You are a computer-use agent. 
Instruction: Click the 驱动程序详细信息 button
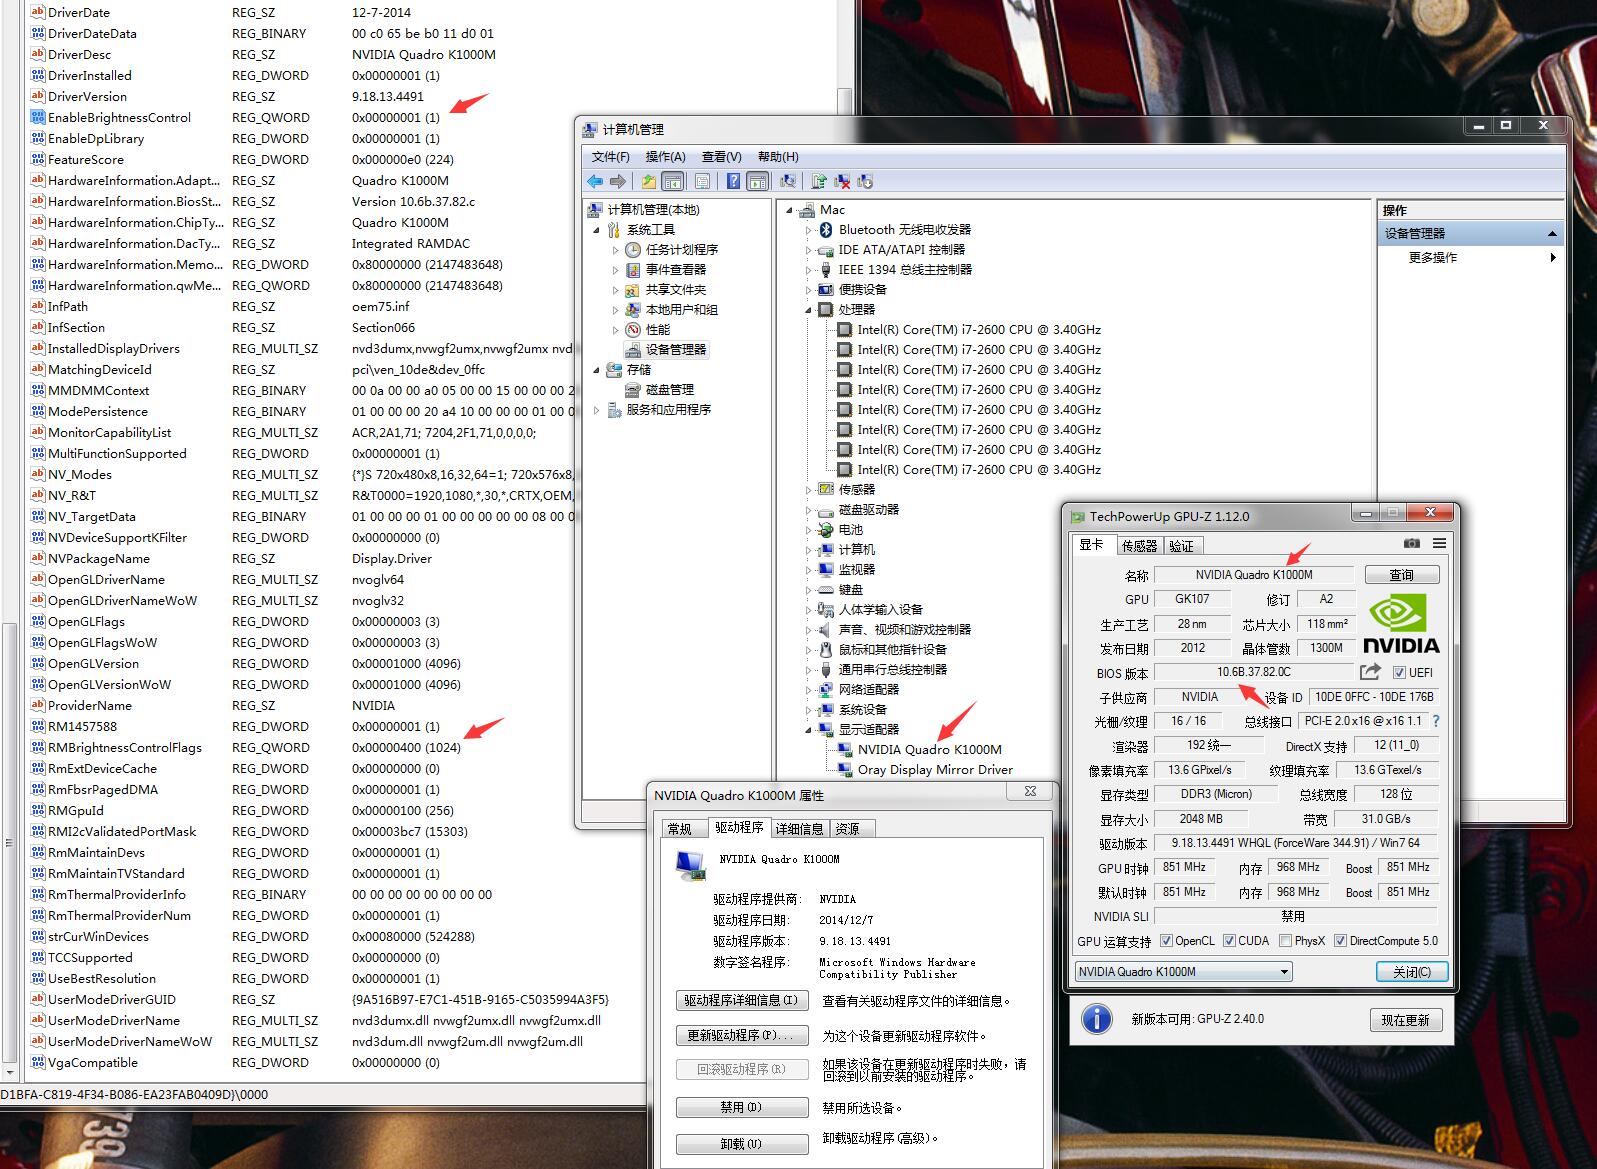click(742, 1000)
